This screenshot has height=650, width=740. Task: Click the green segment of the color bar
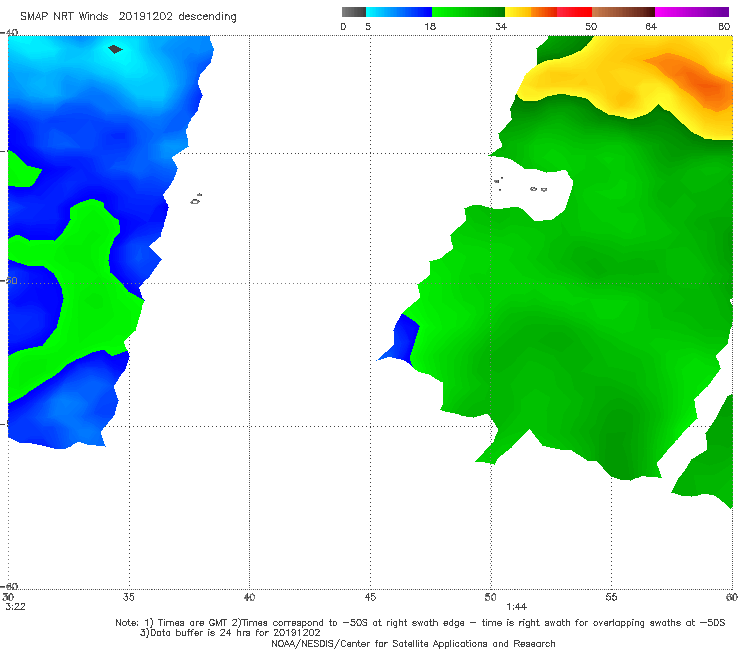coord(468,12)
